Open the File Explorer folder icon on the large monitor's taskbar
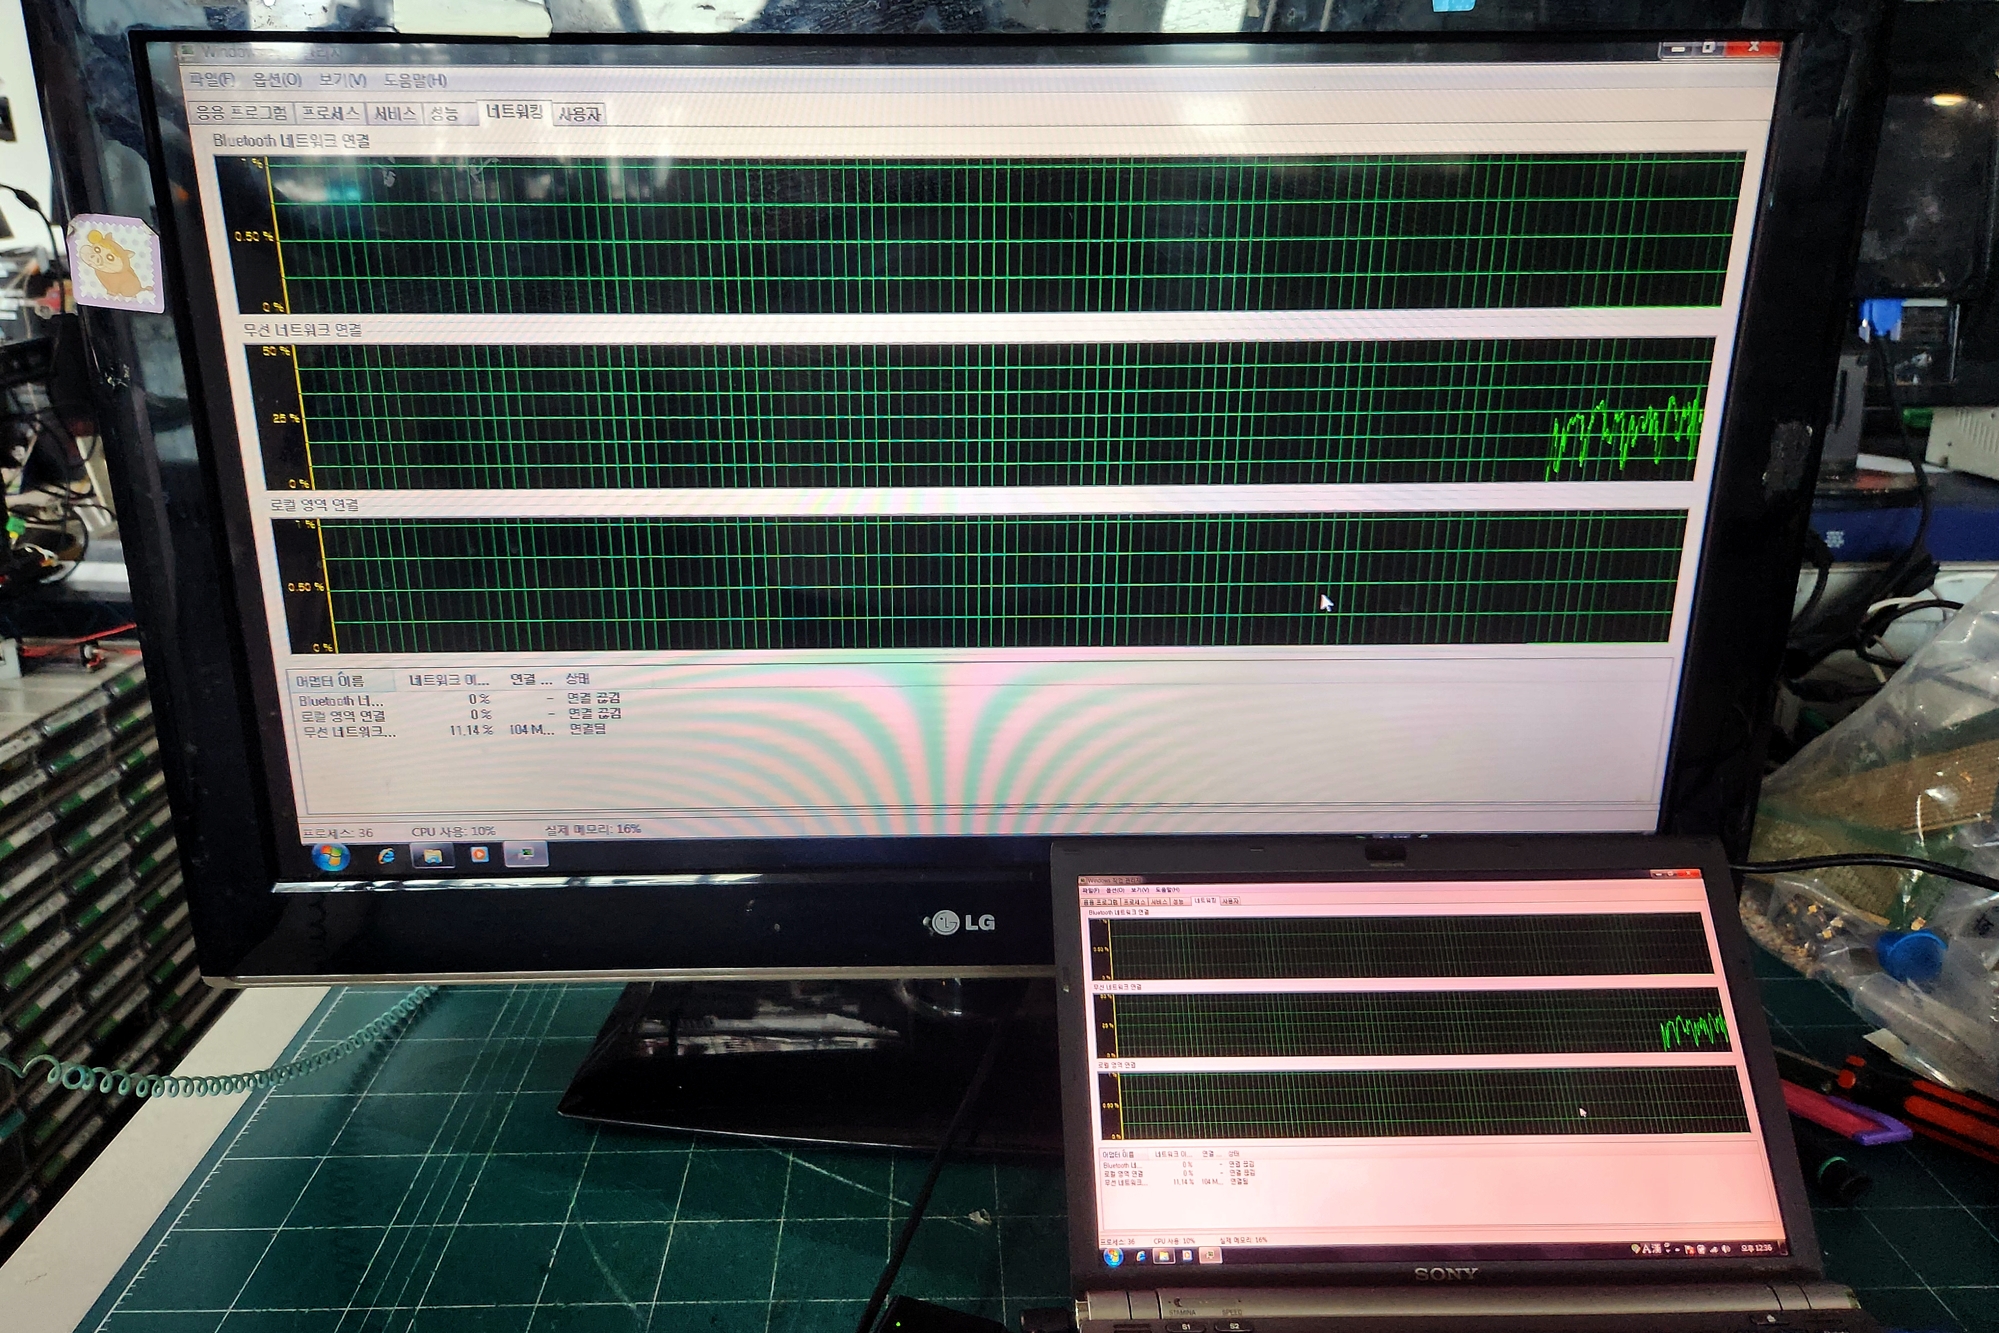This screenshot has height=1333, width=1999. point(432,856)
